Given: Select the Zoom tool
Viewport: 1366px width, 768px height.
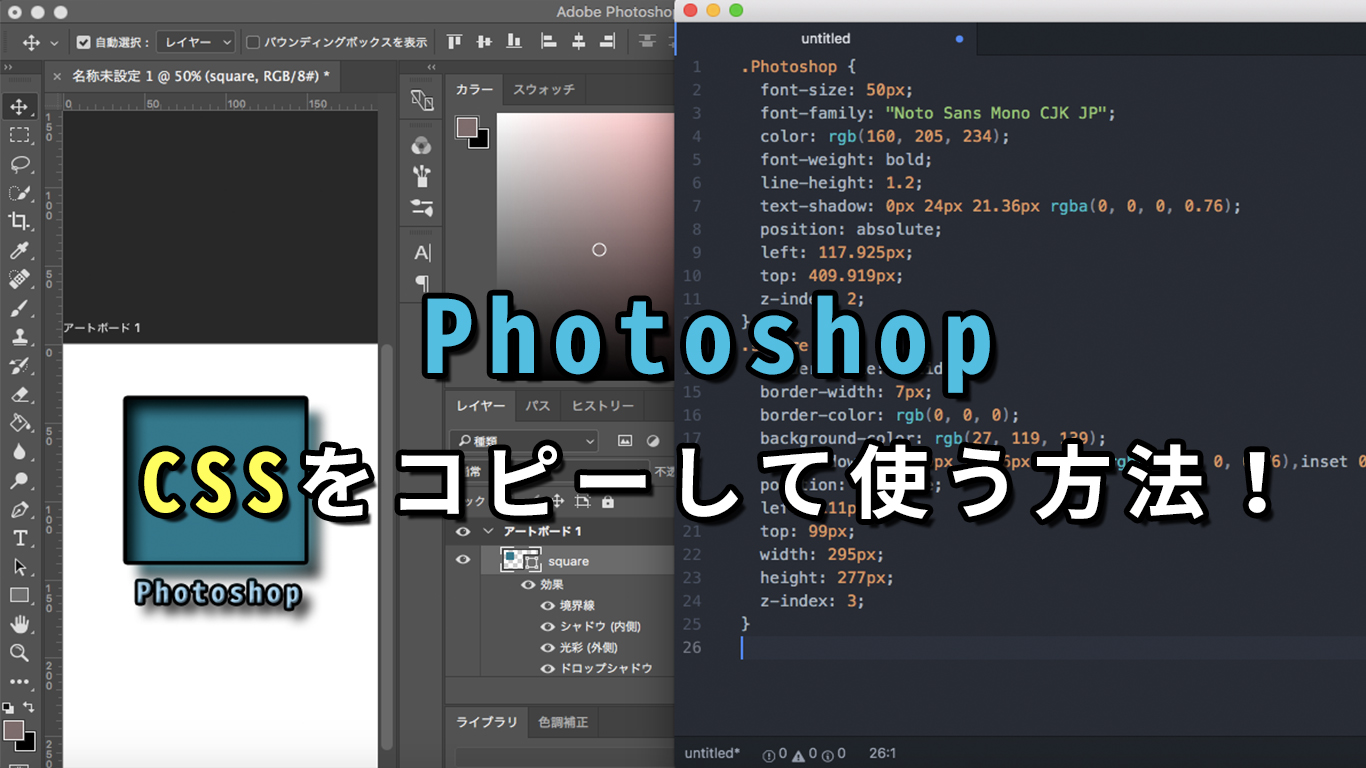Looking at the screenshot, I should click(19, 653).
